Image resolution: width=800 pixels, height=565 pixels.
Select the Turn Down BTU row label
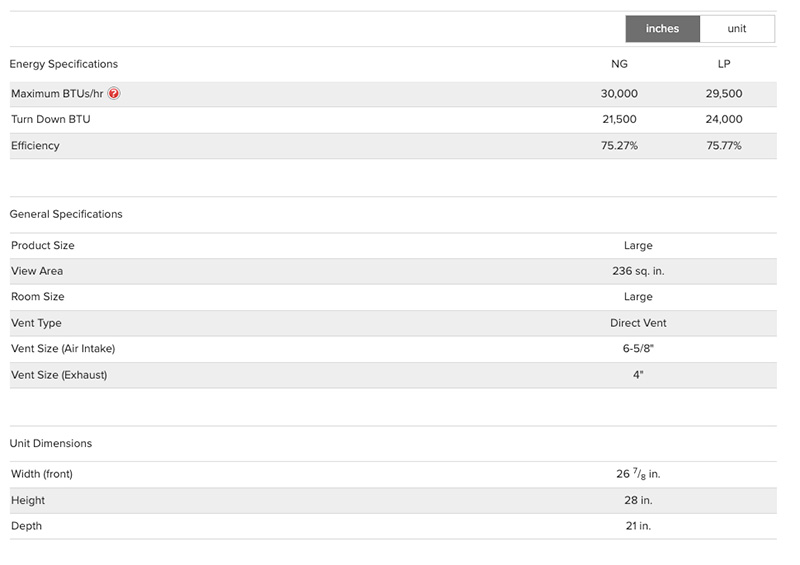point(50,119)
